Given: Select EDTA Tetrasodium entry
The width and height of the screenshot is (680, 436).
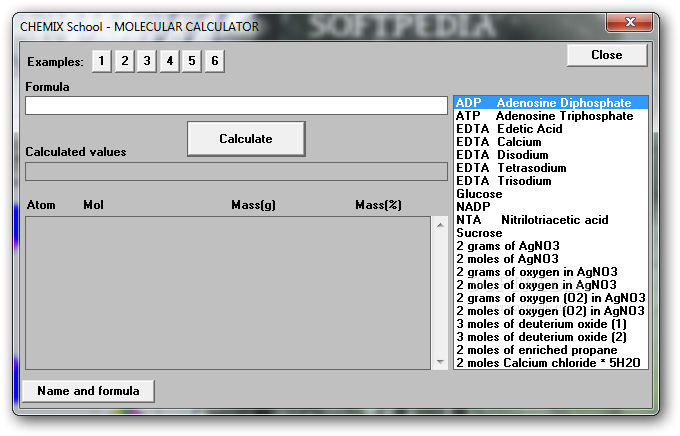Looking at the screenshot, I should point(551,168).
